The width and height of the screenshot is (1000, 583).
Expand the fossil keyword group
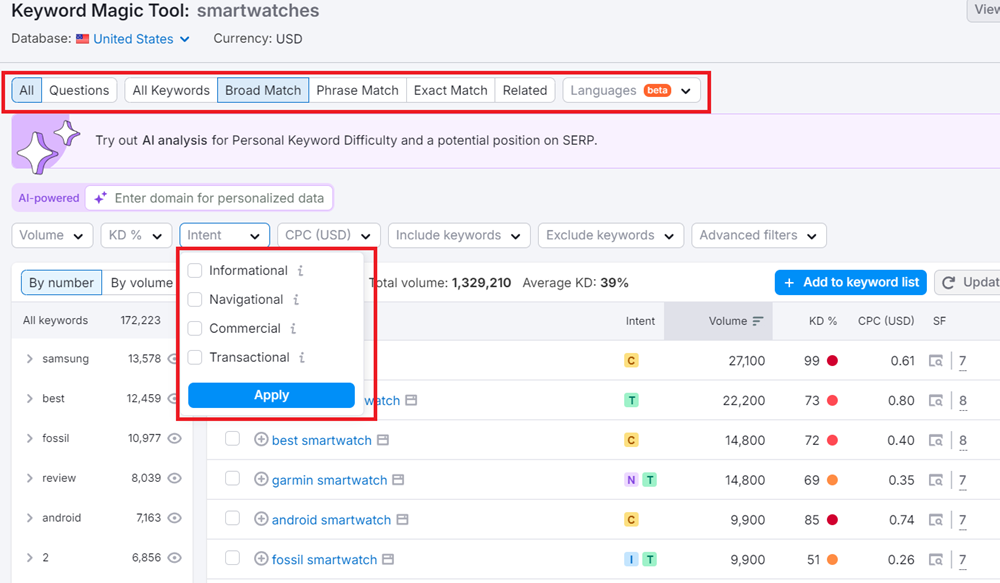point(29,438)
